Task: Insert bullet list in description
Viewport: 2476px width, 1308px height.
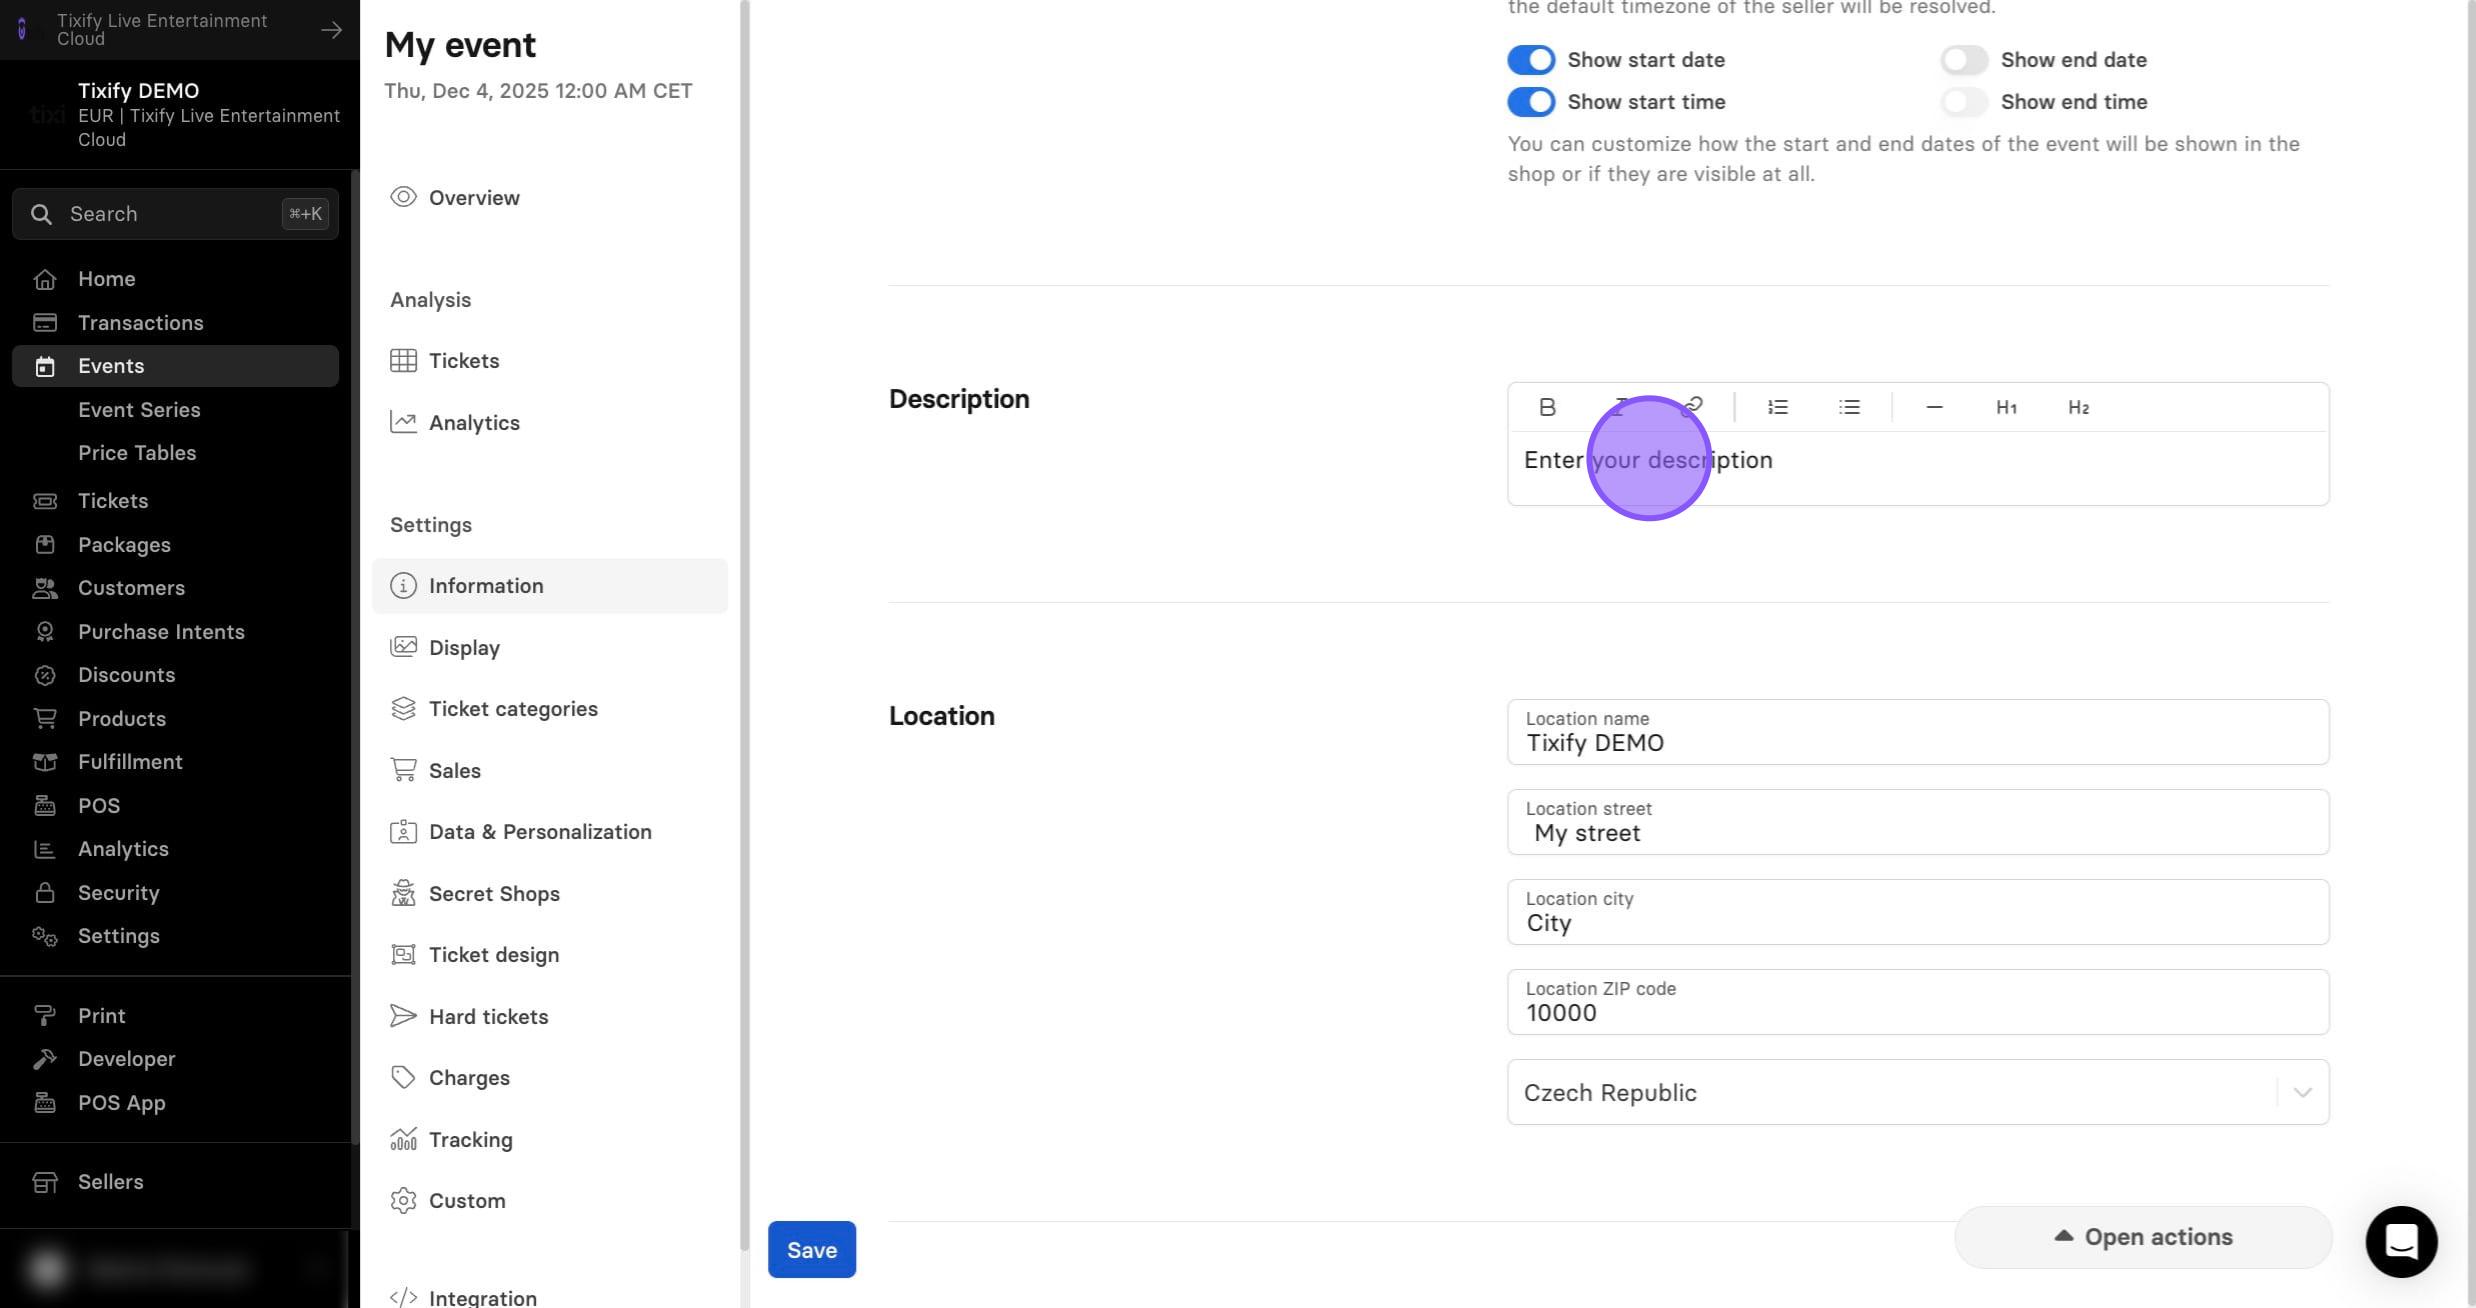Action: (1849, 407)
